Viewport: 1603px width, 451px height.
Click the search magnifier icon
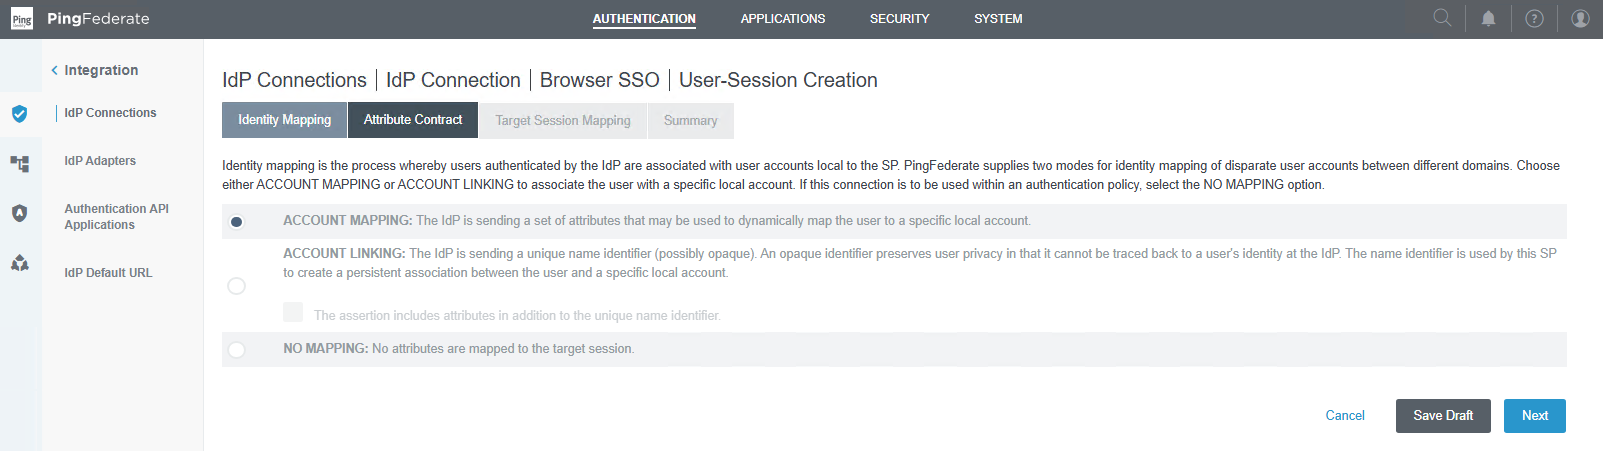(x=1442, y=18)
